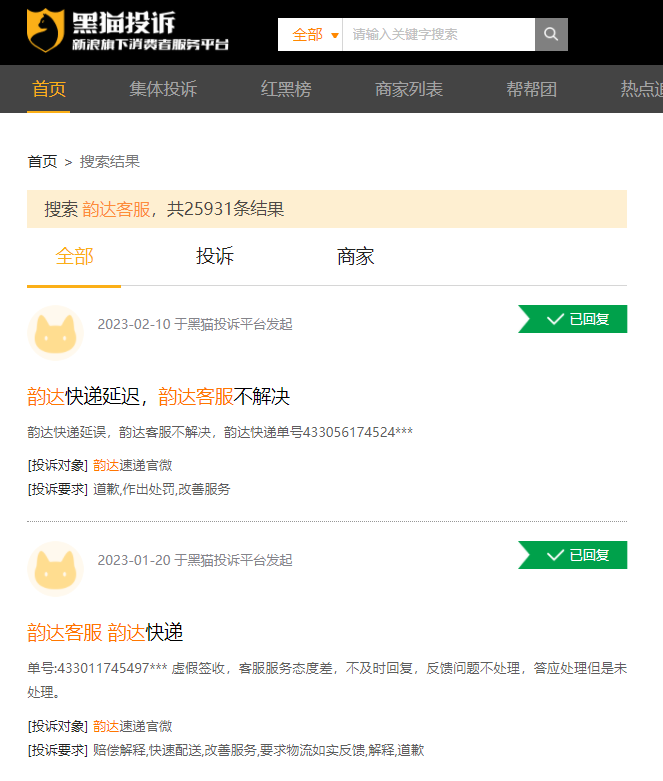Viewport: 663px width, 781px height.
Task: Switch to the 投诉 results tab
Action: tap(215, 257)
